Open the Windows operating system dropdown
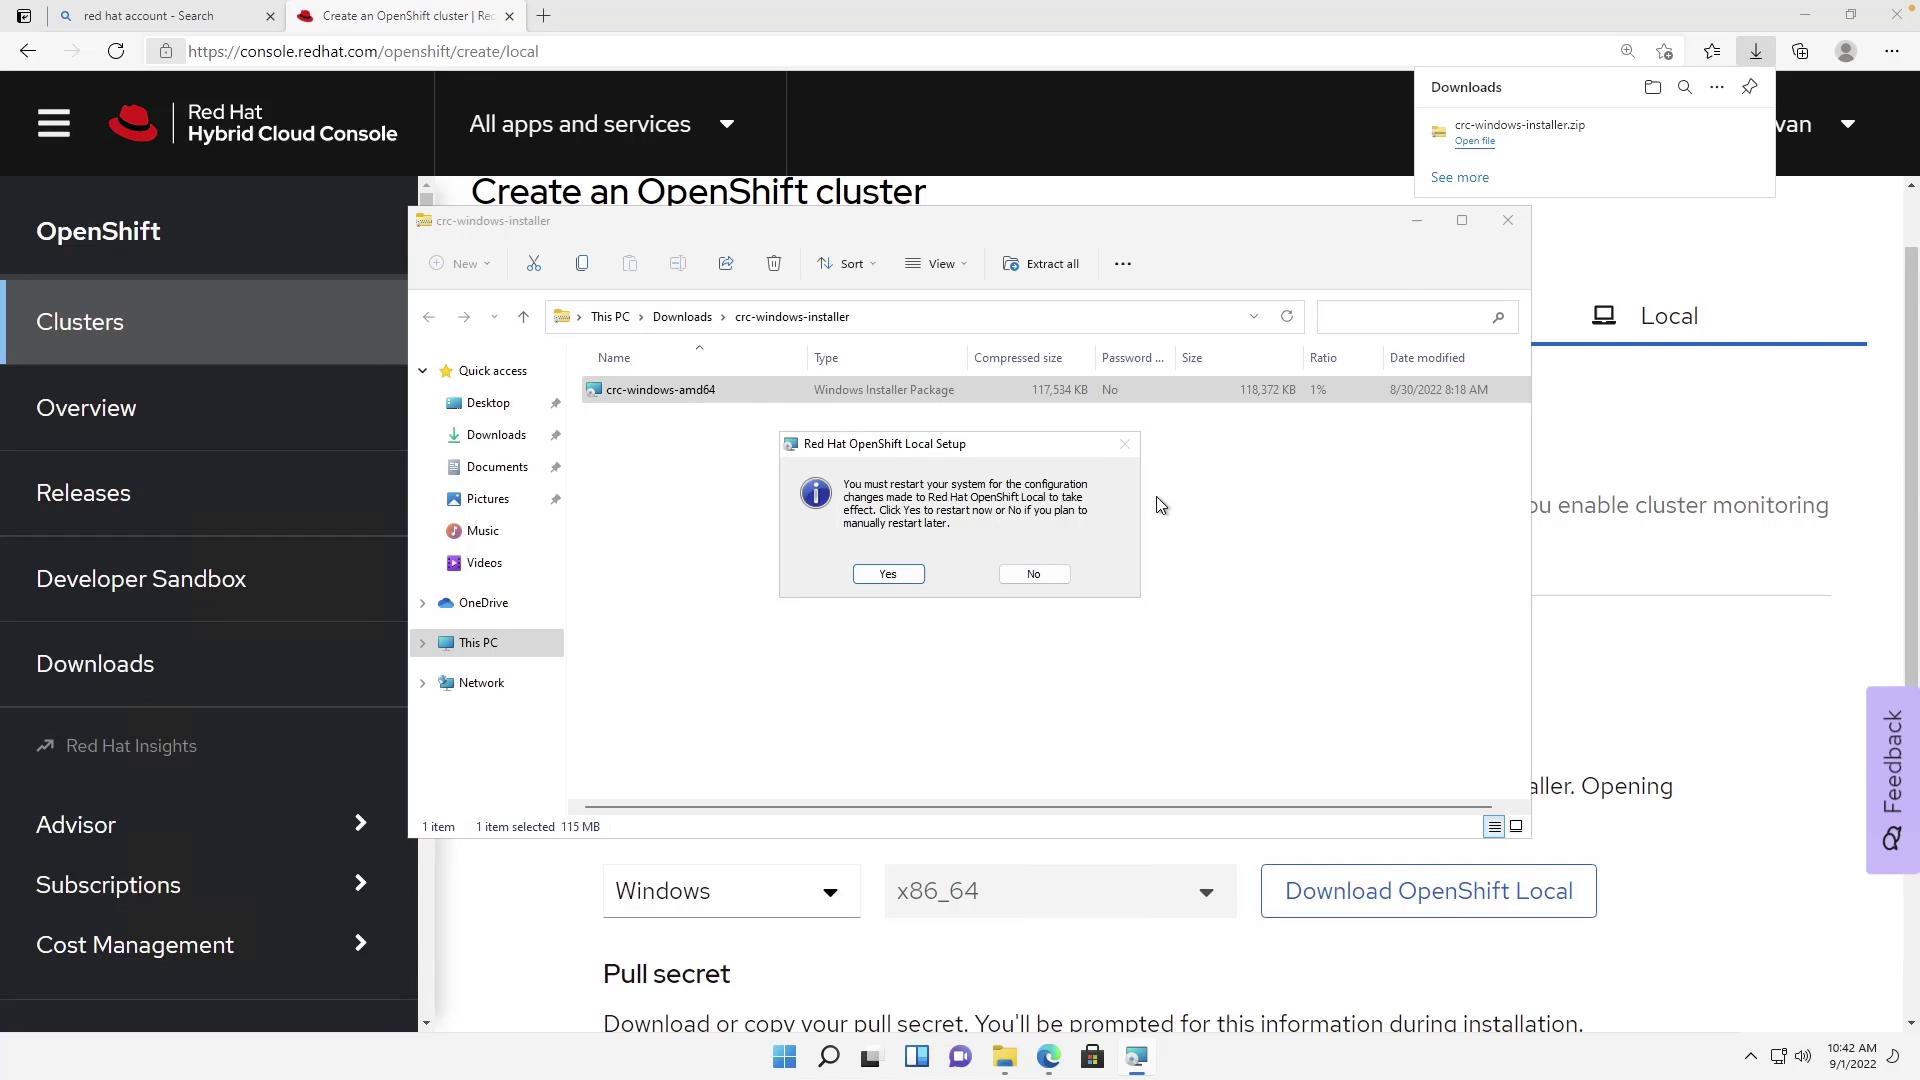This screenshot has height=1080, width=1920. coord(731,891)
